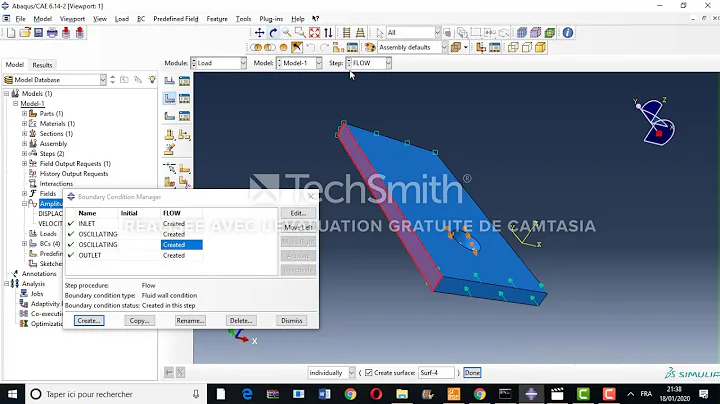Switch to the Results tab

pos(42,65)
